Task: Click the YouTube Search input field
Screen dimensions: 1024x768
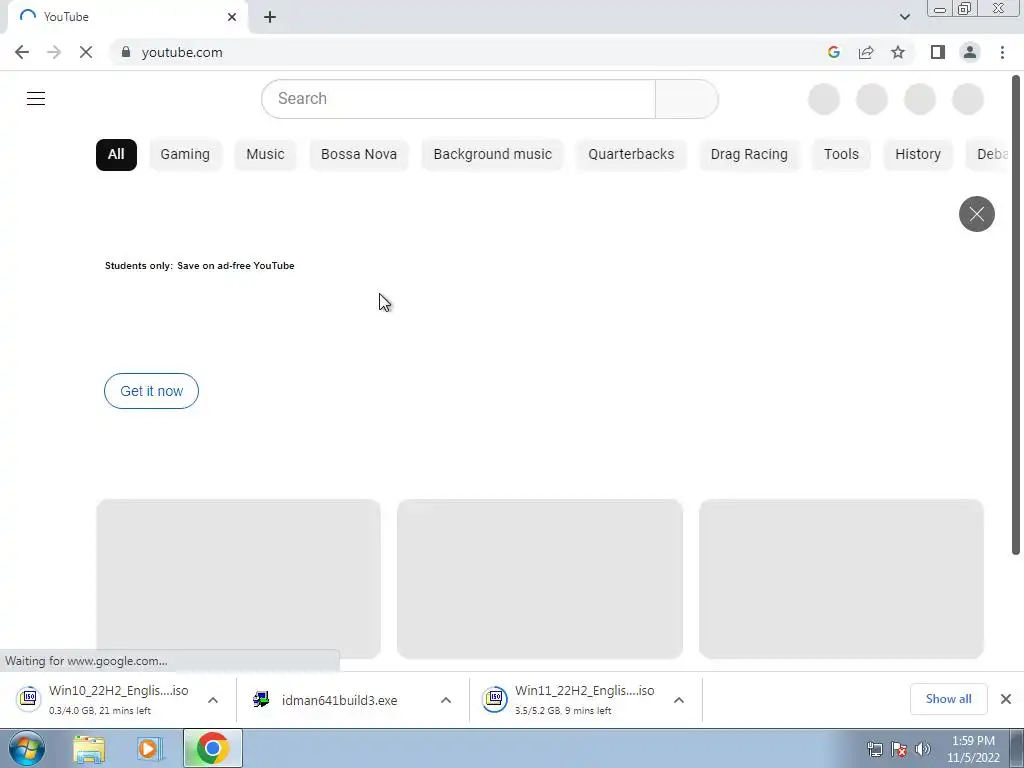Action: pos(458,99)
